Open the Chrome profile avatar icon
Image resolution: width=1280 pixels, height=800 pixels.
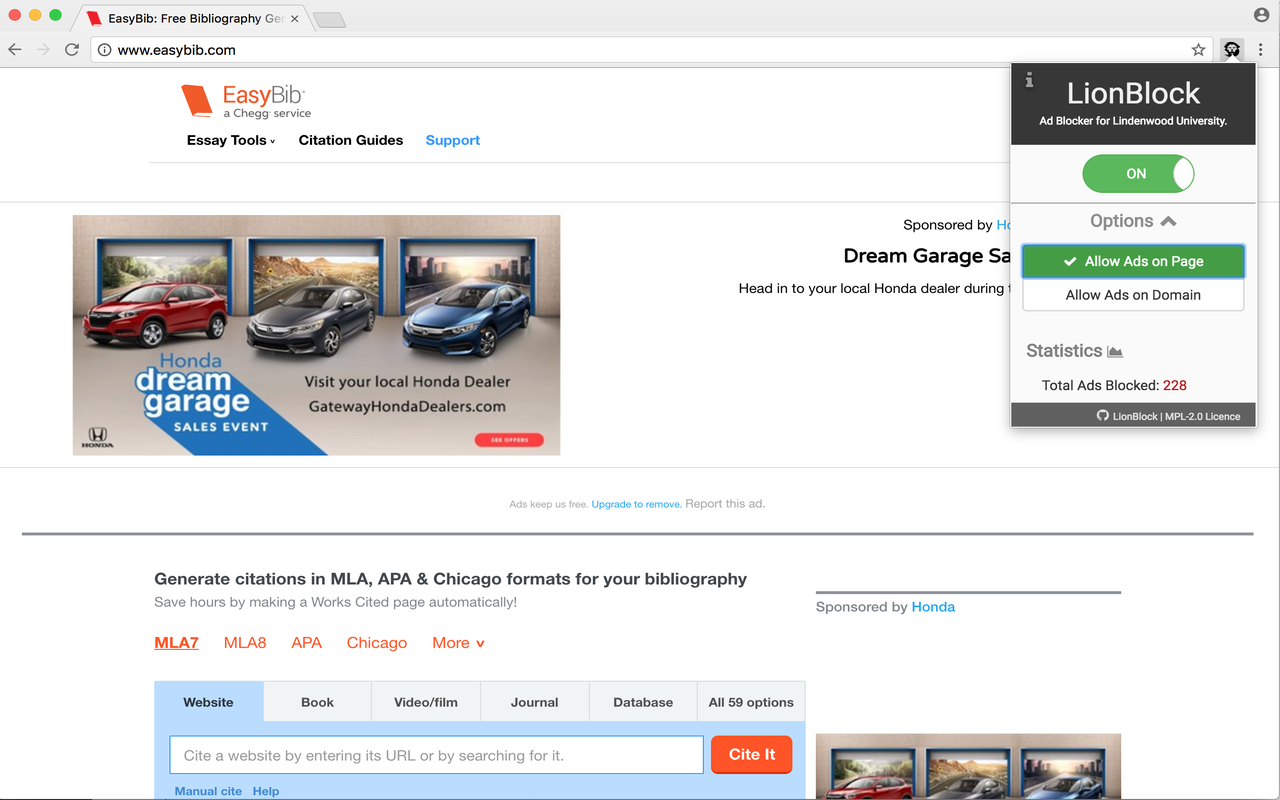click(1261, 15)
